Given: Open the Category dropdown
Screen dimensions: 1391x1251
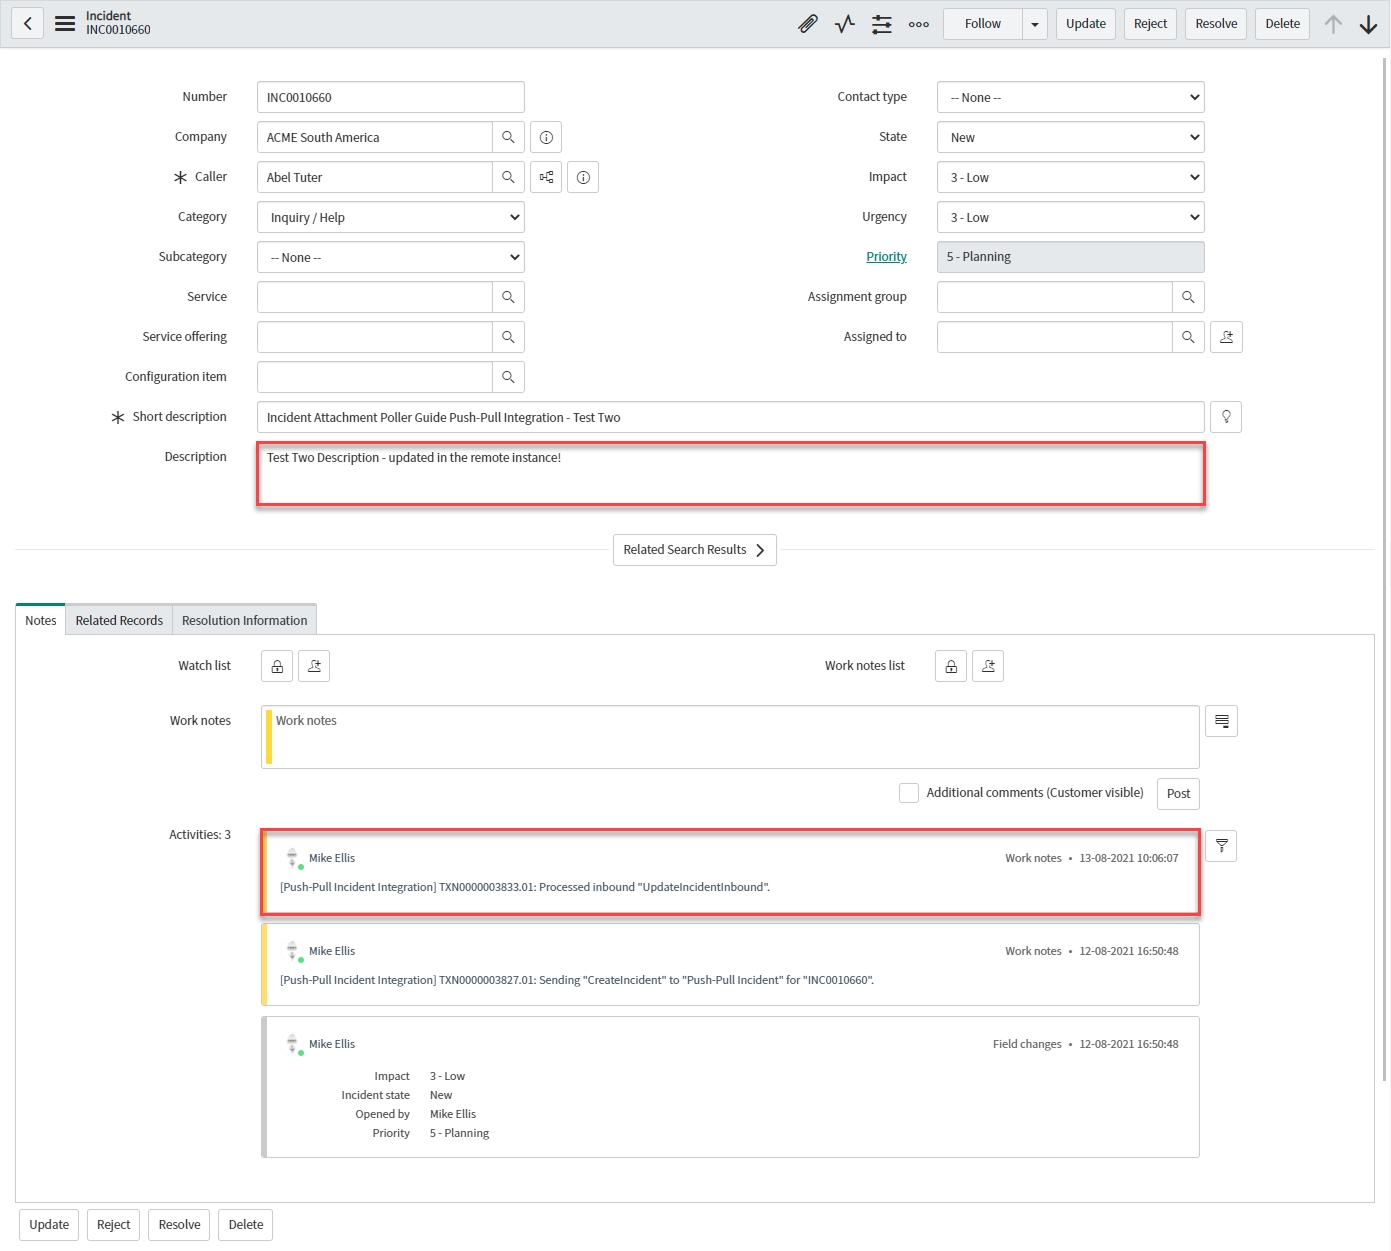Looking at the screenshot, I should point(391,217).
